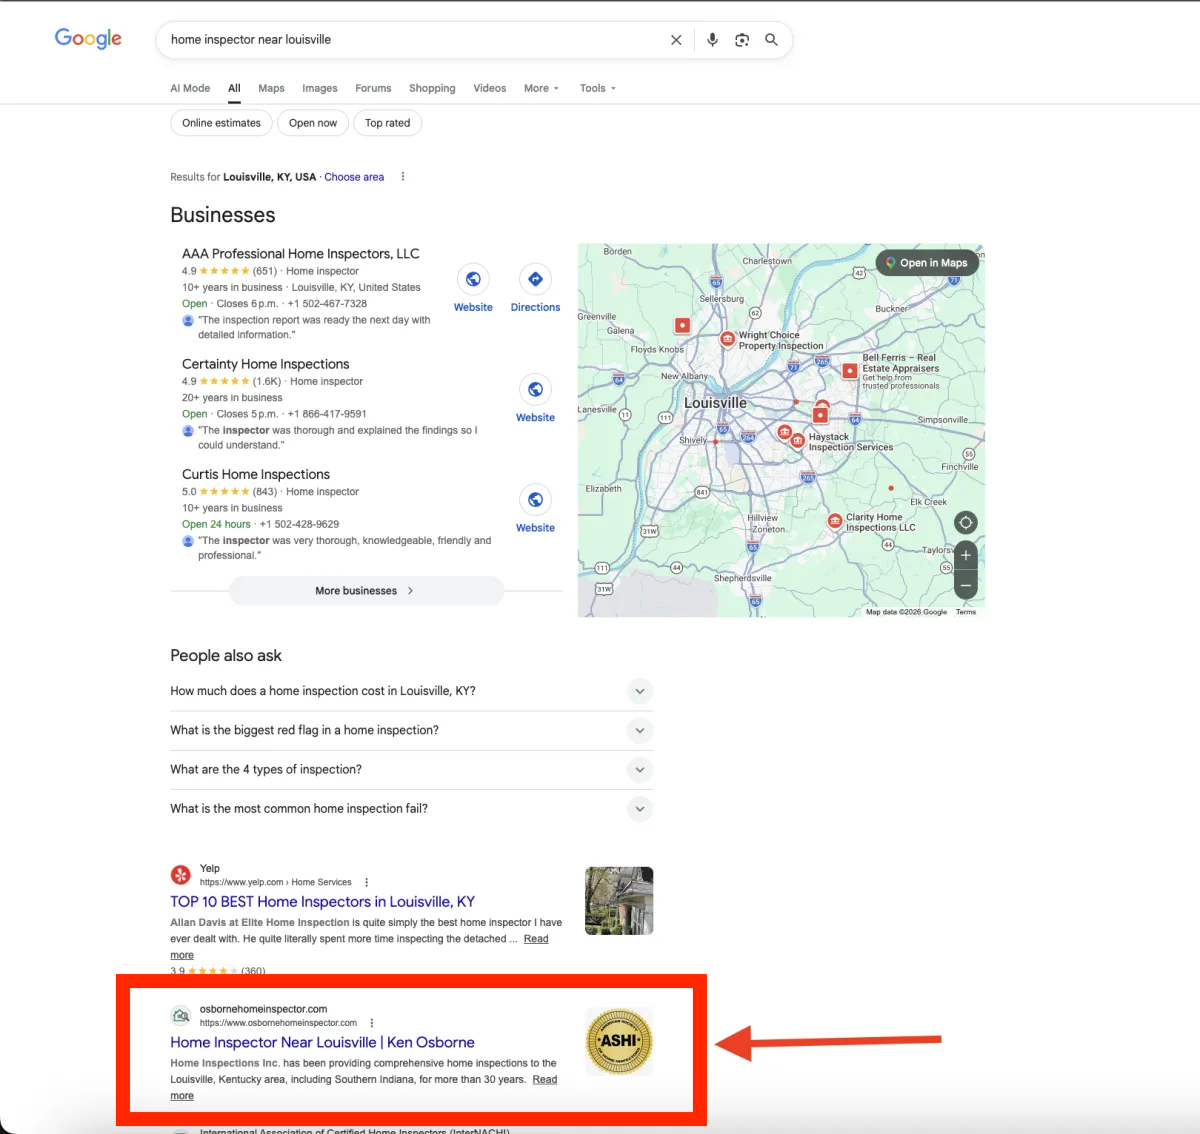
Task: Click the map Terms link
Action: (x=966, y=612)
